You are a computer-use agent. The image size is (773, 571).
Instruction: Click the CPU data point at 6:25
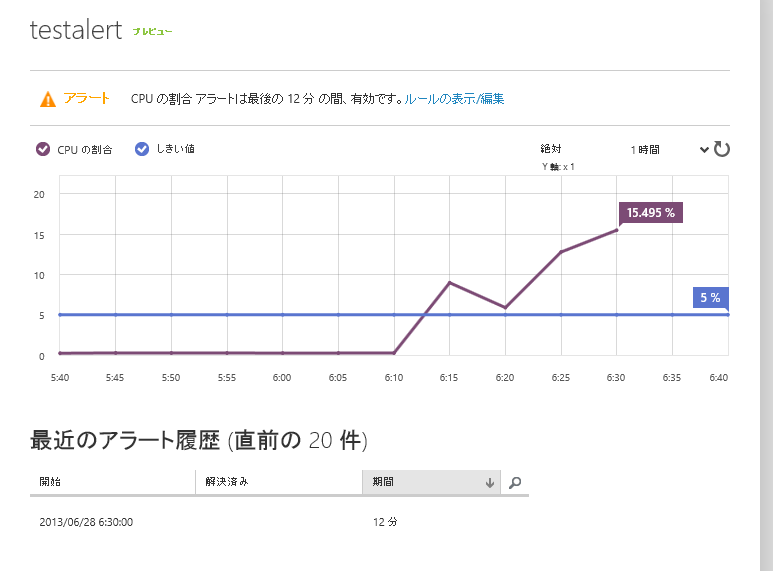561,252
